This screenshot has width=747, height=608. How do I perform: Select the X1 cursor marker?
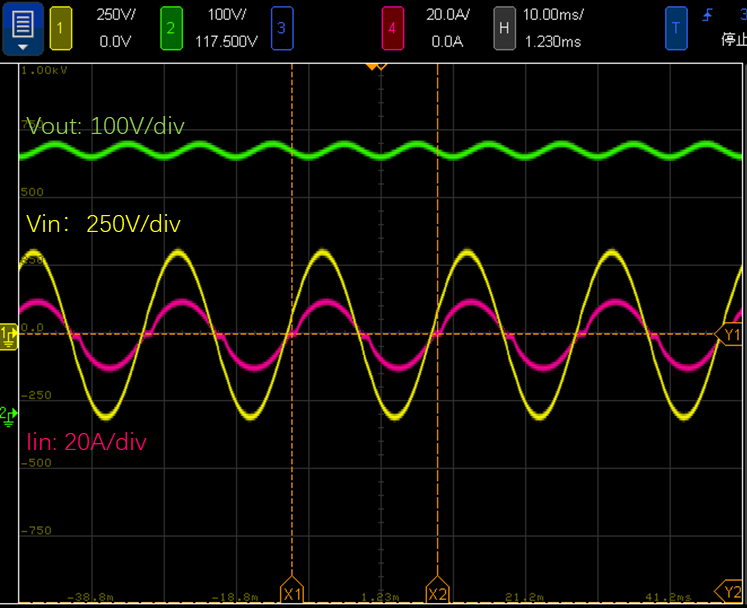coord(292,592)
